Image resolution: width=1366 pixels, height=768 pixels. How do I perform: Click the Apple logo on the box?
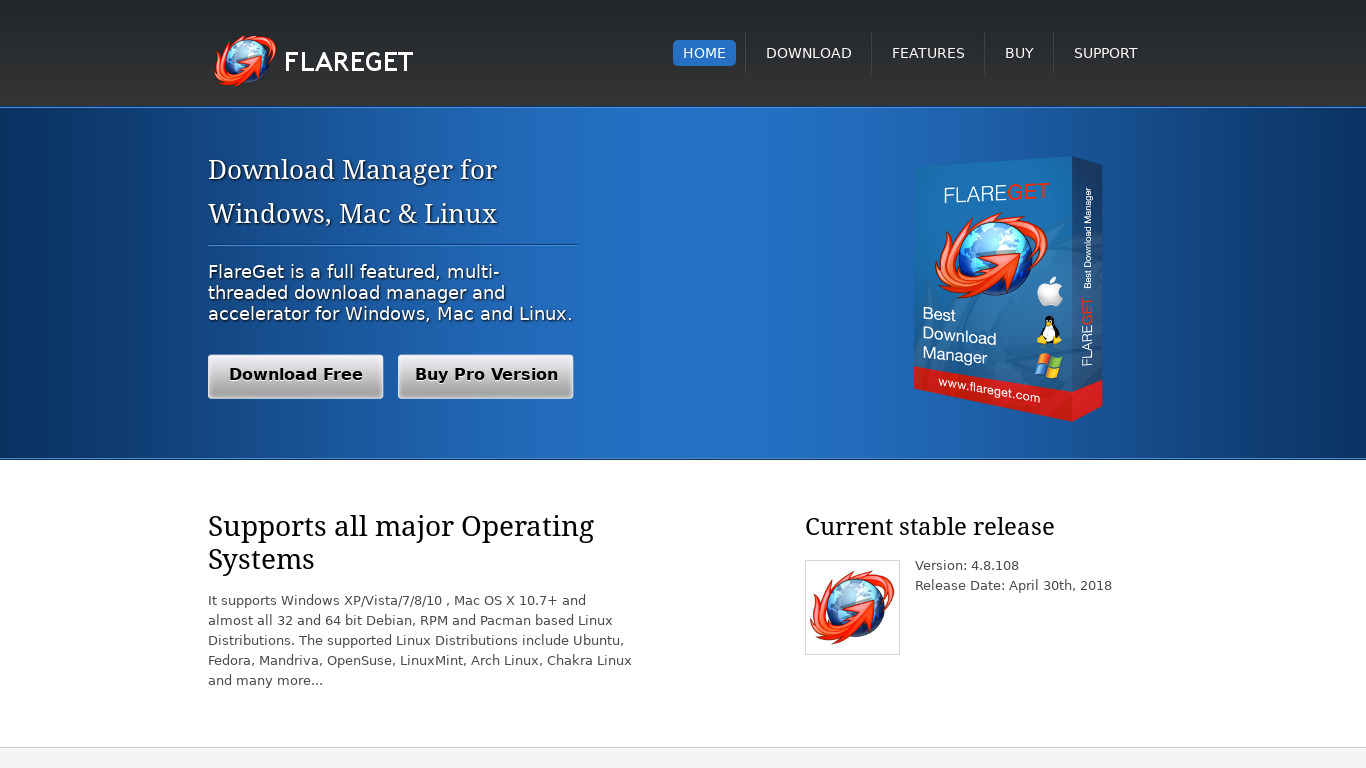[x=1050, y=291]
